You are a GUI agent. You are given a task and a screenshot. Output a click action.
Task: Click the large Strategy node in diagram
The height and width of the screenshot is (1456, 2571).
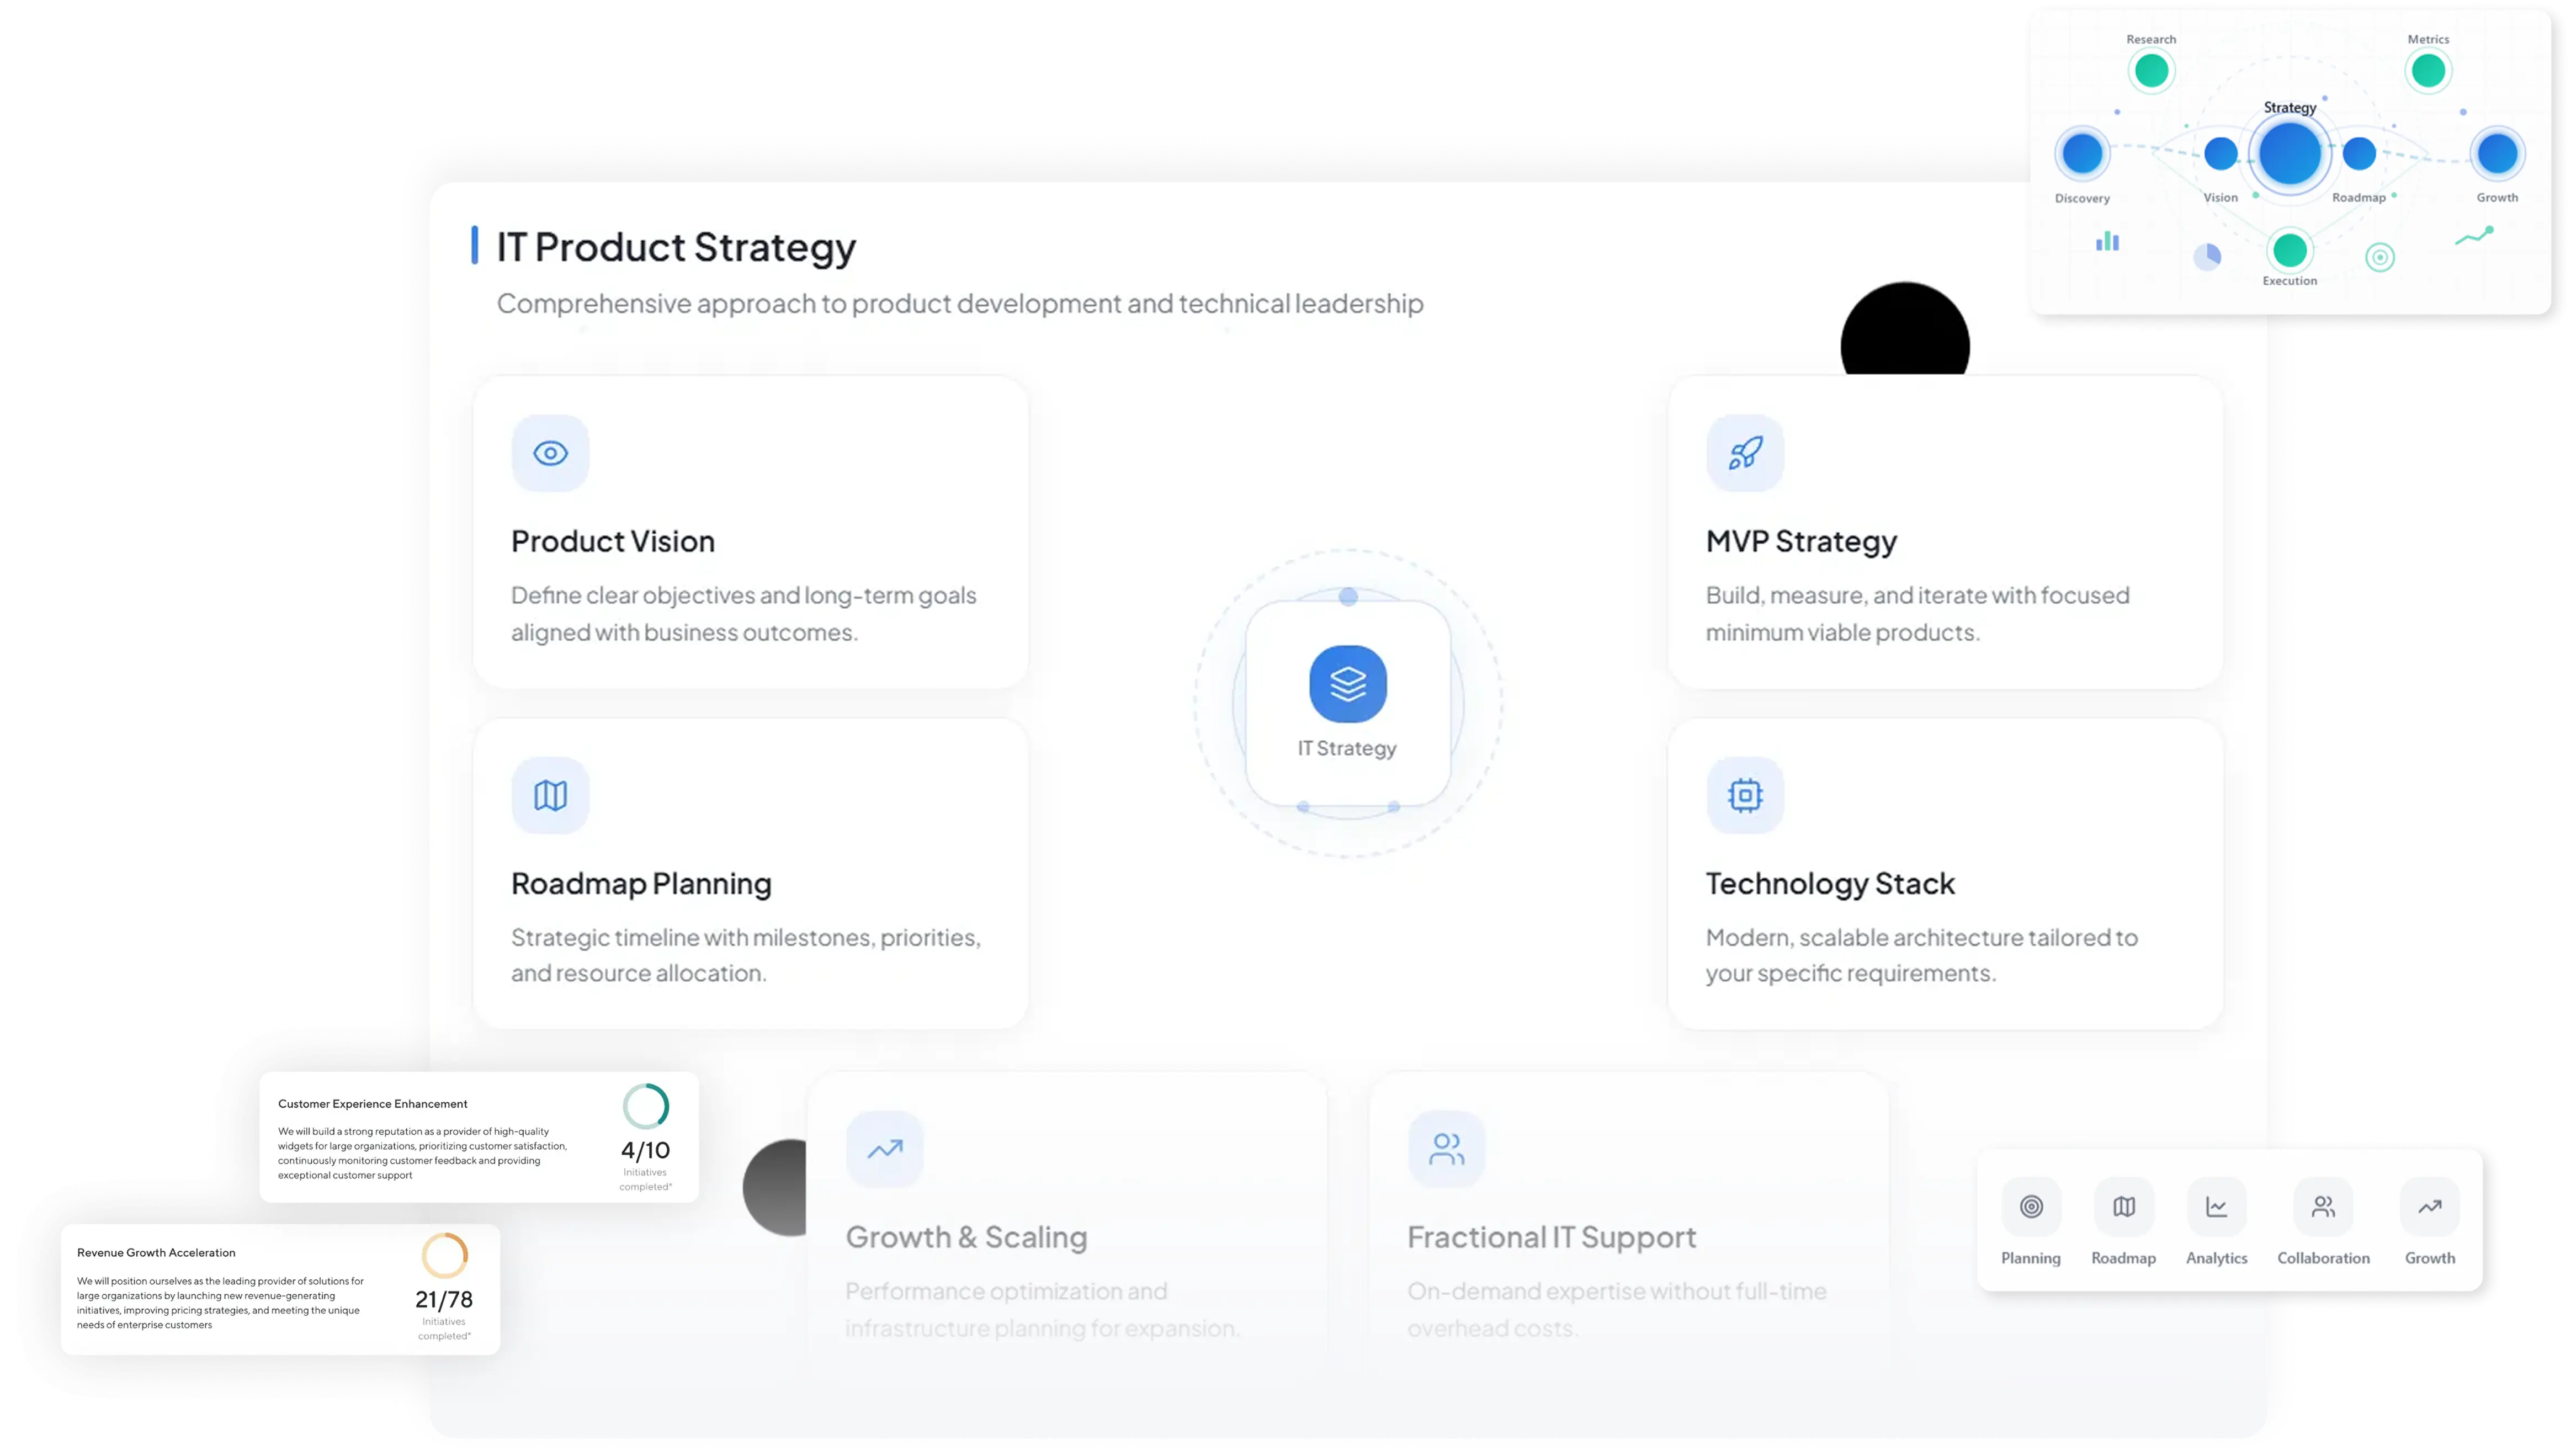(x=2290, y=153)
